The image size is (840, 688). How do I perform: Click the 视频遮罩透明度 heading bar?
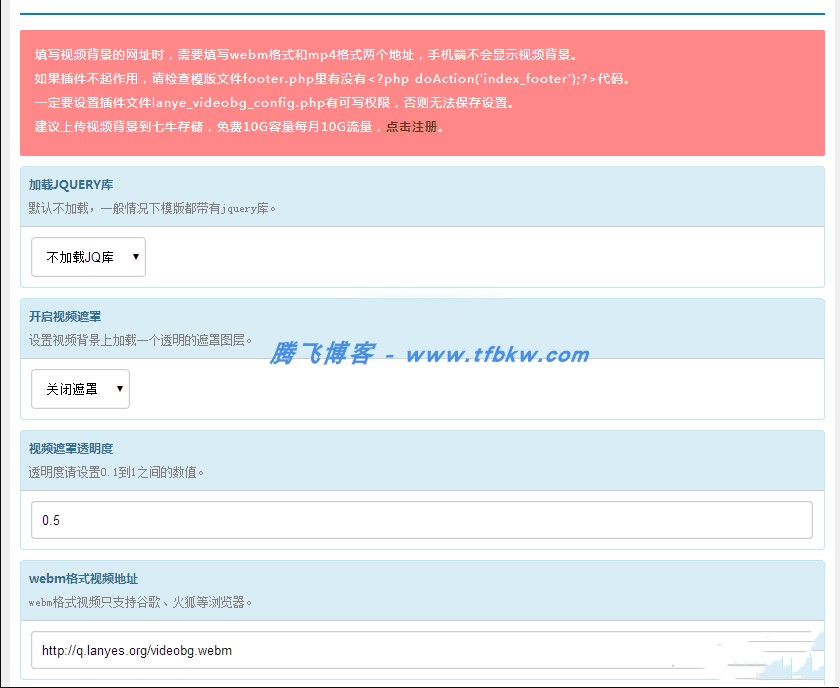point(68,448)
